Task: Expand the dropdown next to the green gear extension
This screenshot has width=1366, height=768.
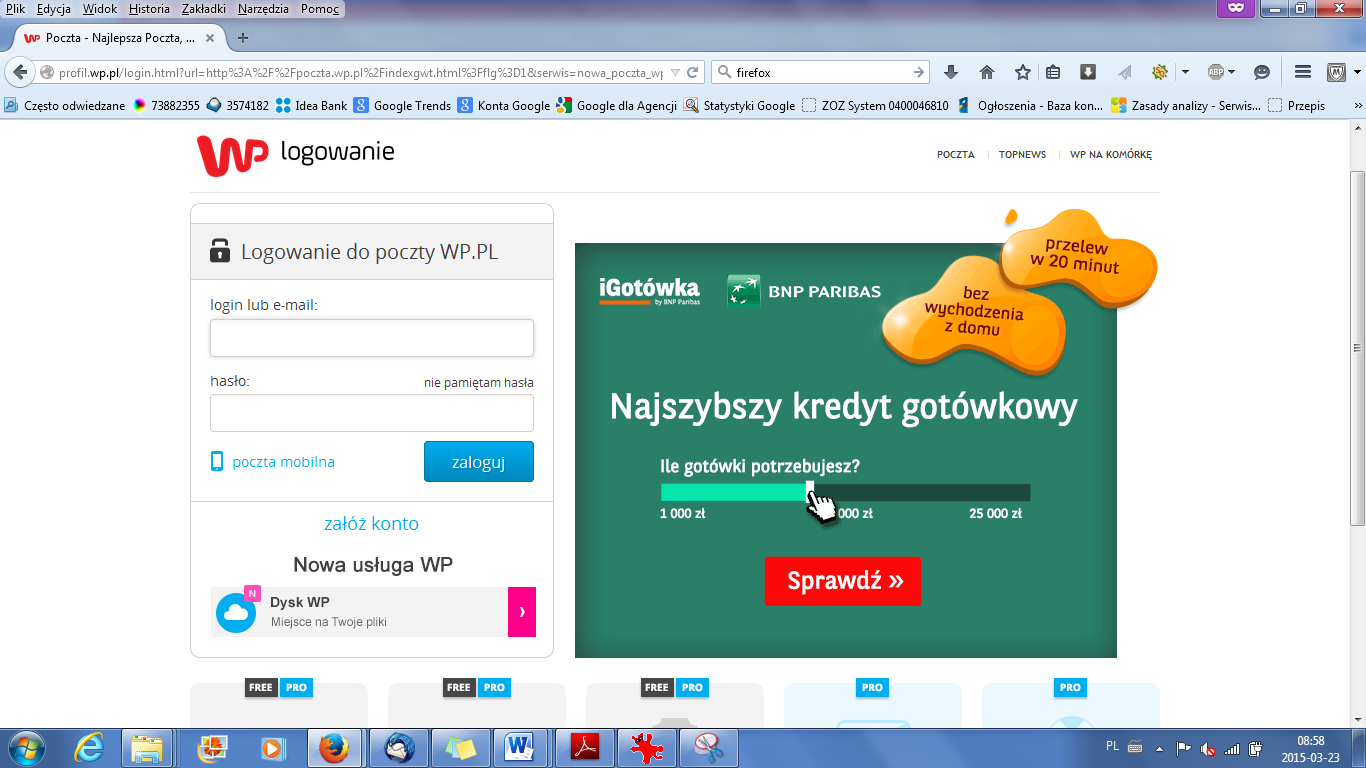Action: 1185,72
